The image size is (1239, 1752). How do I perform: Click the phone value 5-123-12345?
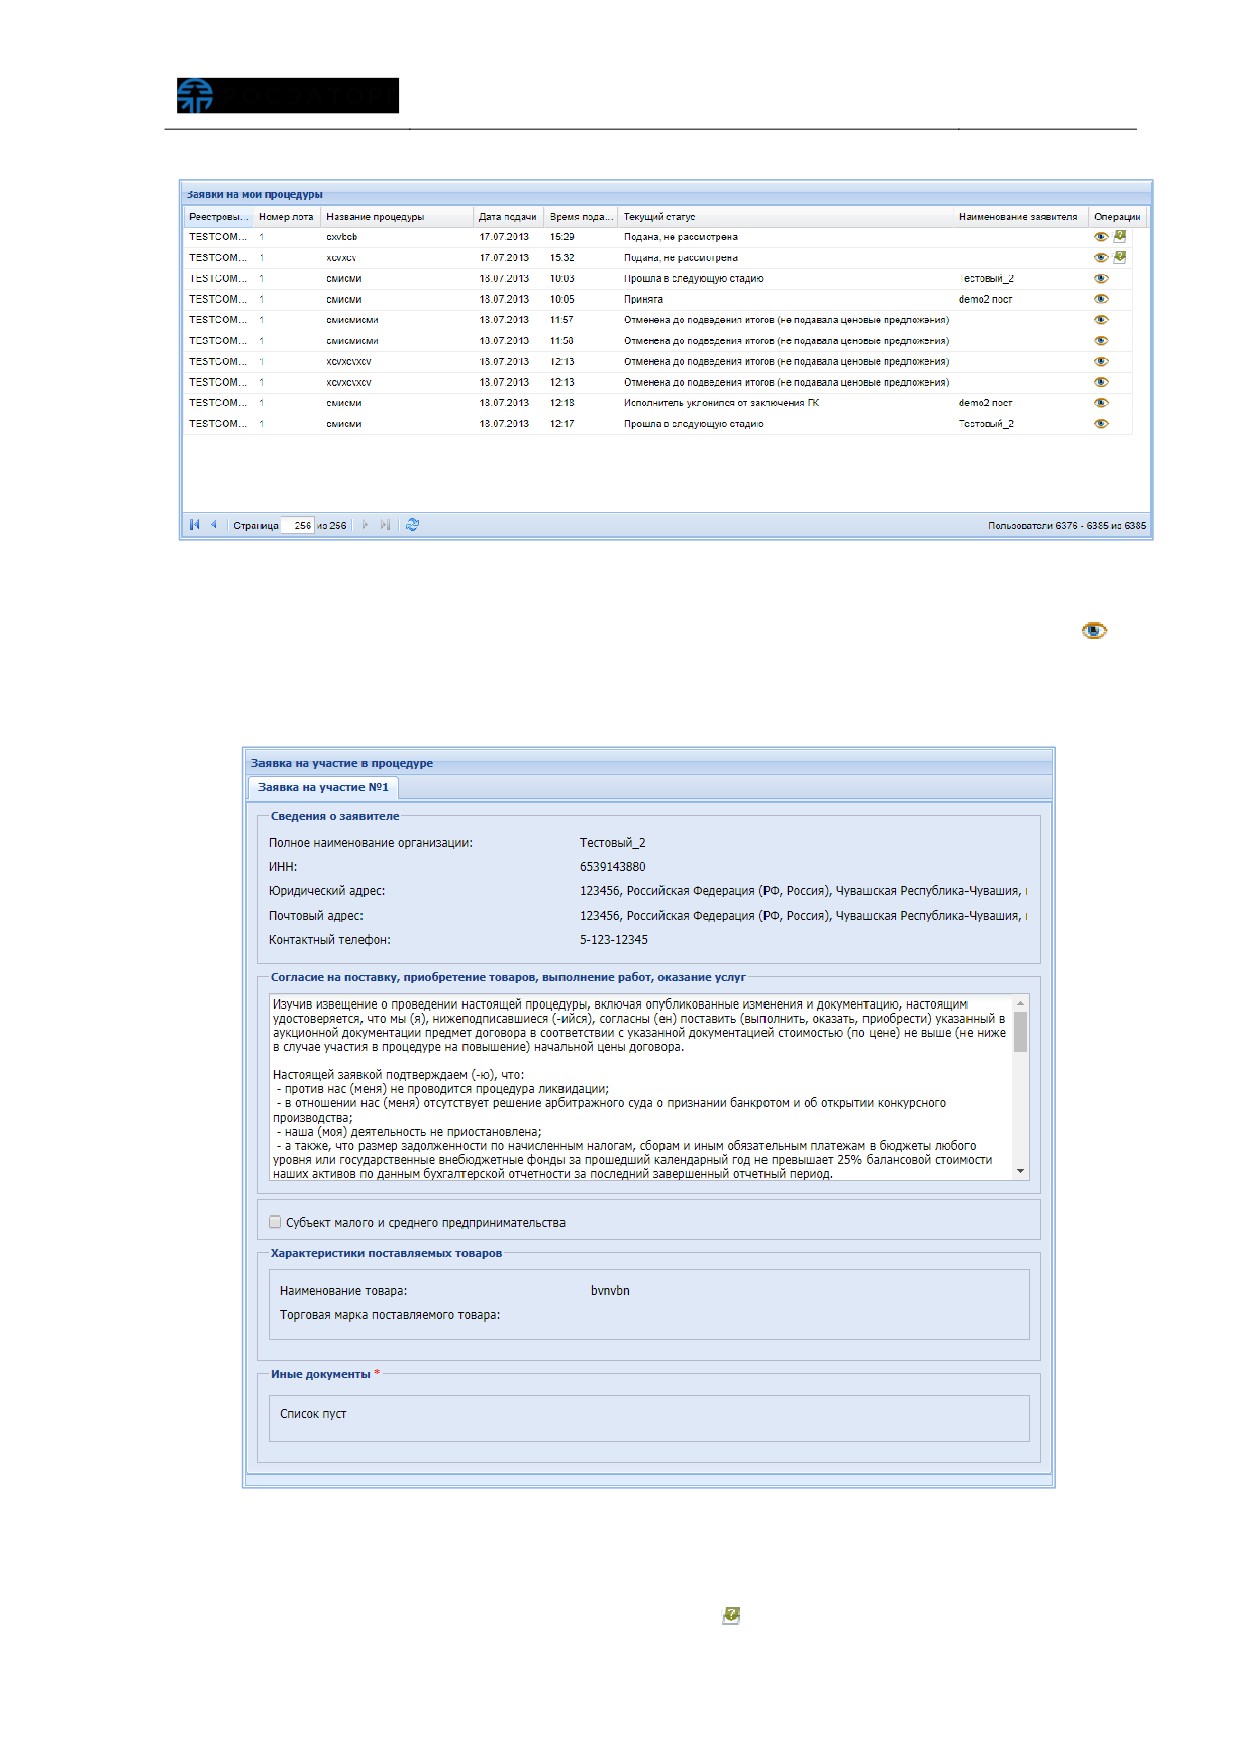point(614,940)
